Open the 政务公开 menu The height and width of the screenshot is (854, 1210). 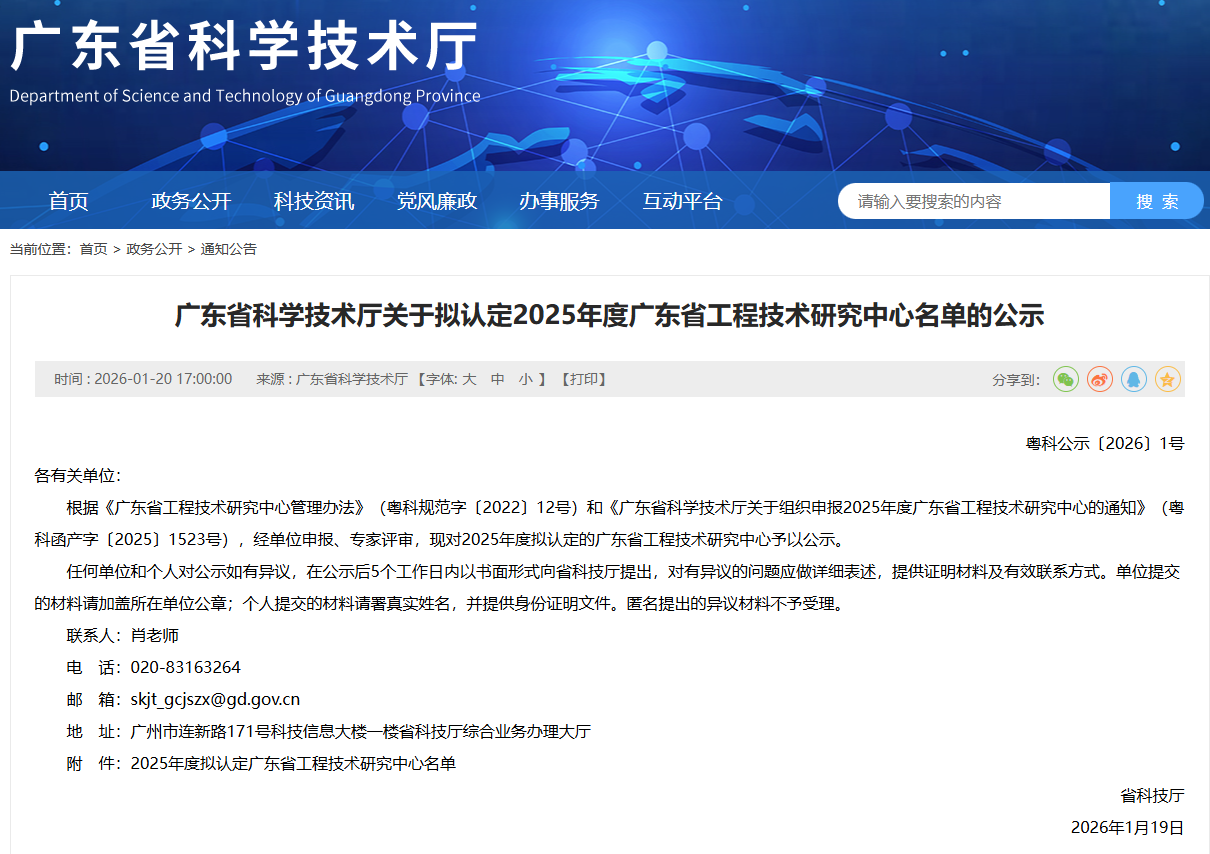pyautogui.click(x=190, y=200)
